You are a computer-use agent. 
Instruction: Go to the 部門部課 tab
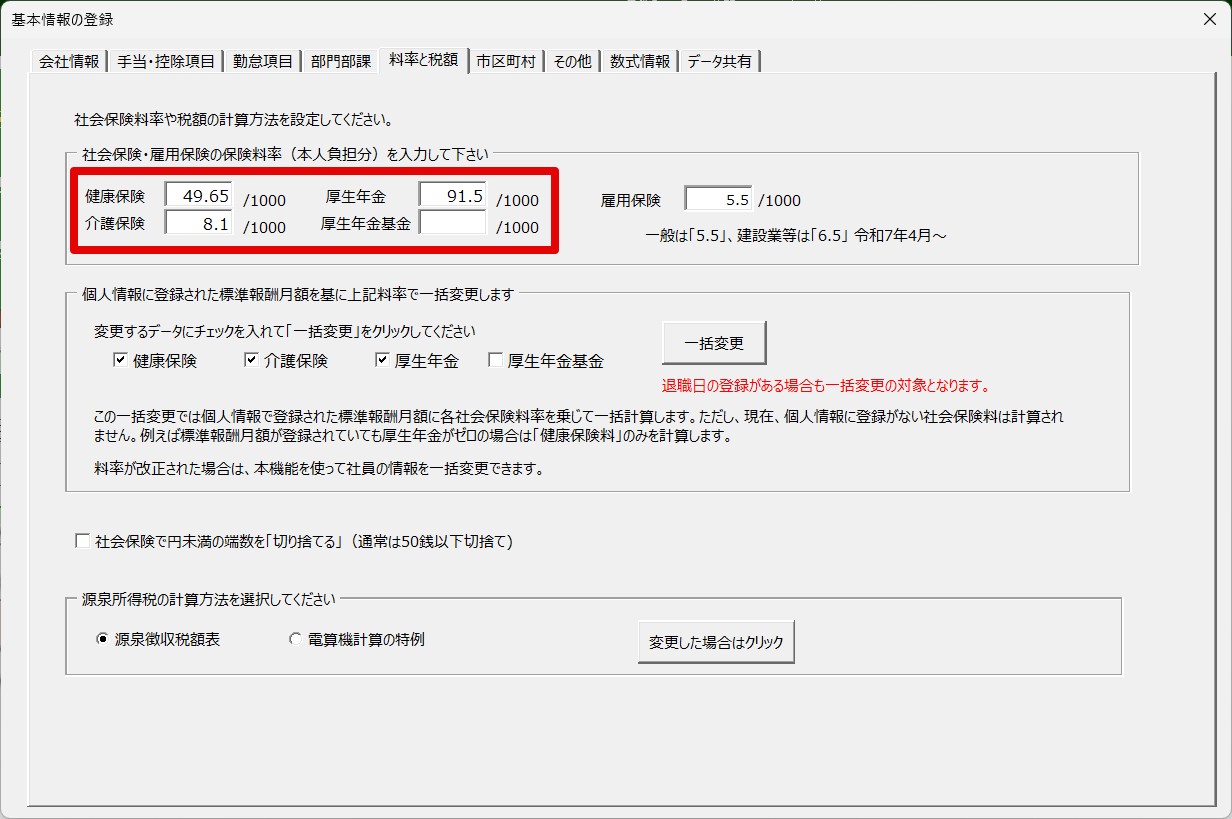(340, 62)
